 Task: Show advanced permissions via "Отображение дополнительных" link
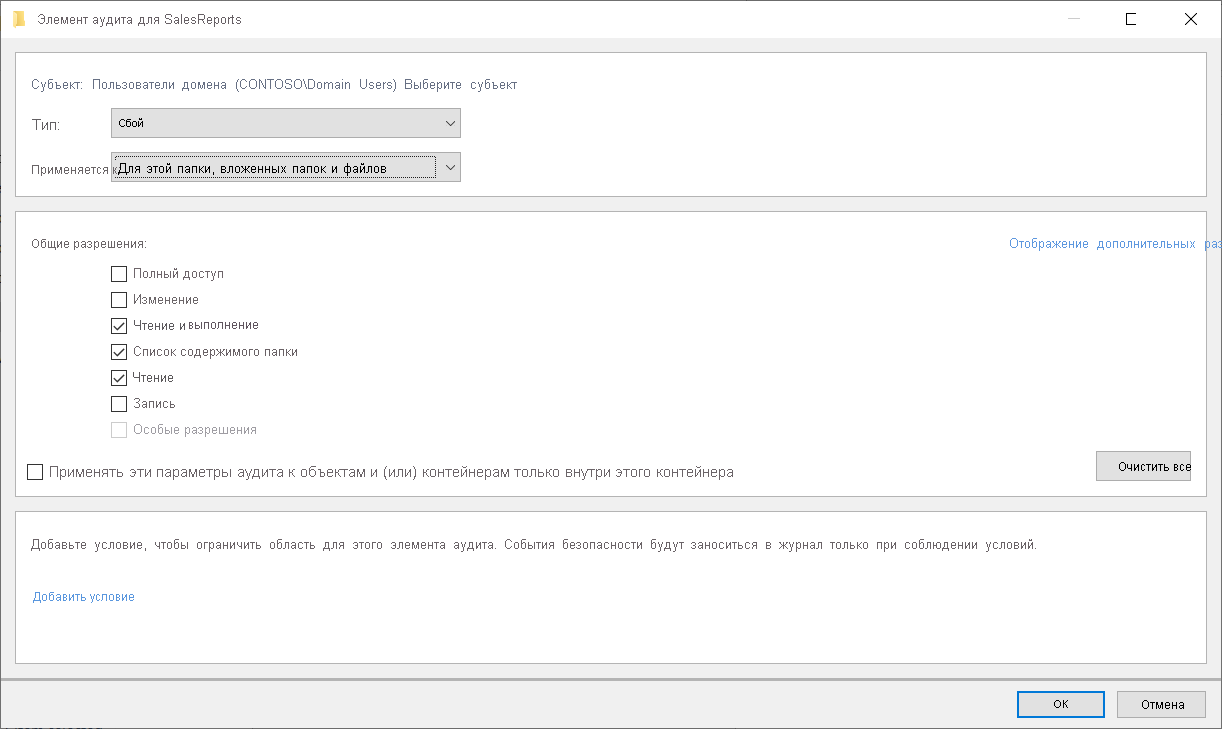click(x=1098, y=243)
